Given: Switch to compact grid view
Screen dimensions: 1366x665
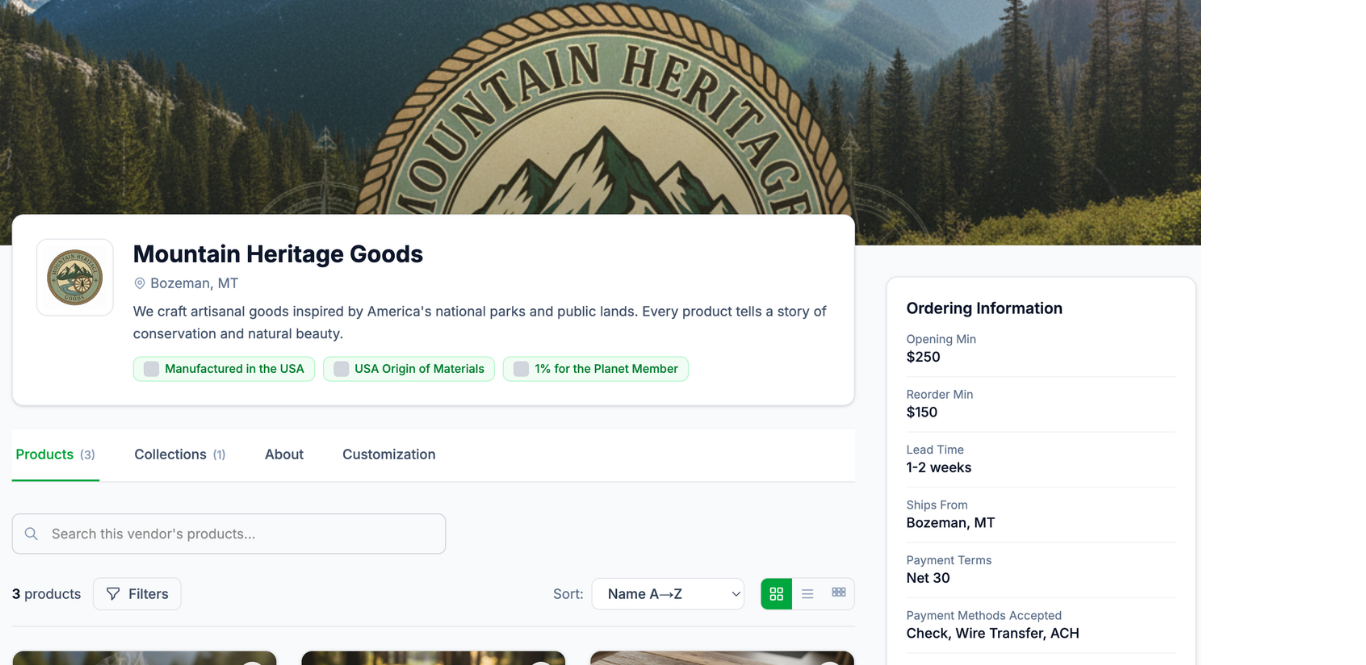Looking at the screenshot, I should [839, 594].
